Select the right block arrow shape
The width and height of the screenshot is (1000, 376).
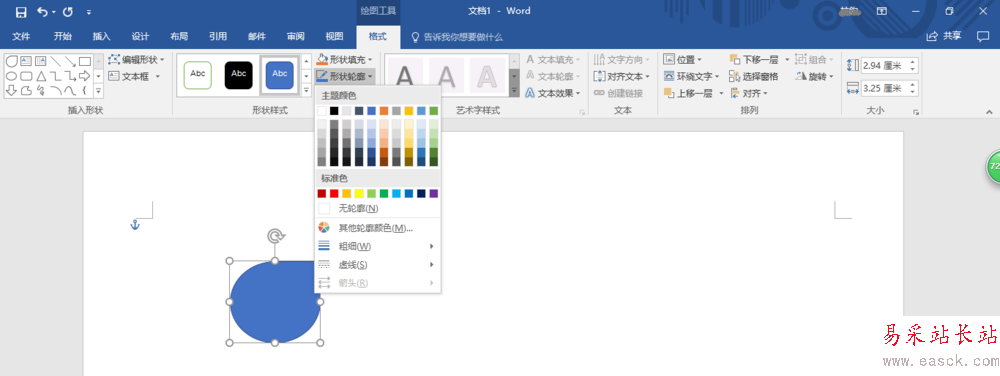coord(85,76)
